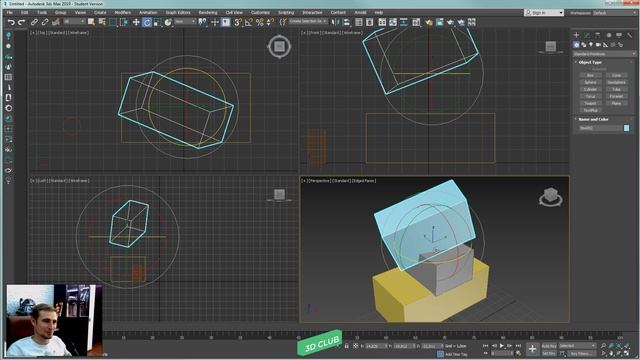
Task: Select the Geometry category icon
Action: (x=576, y=44)
